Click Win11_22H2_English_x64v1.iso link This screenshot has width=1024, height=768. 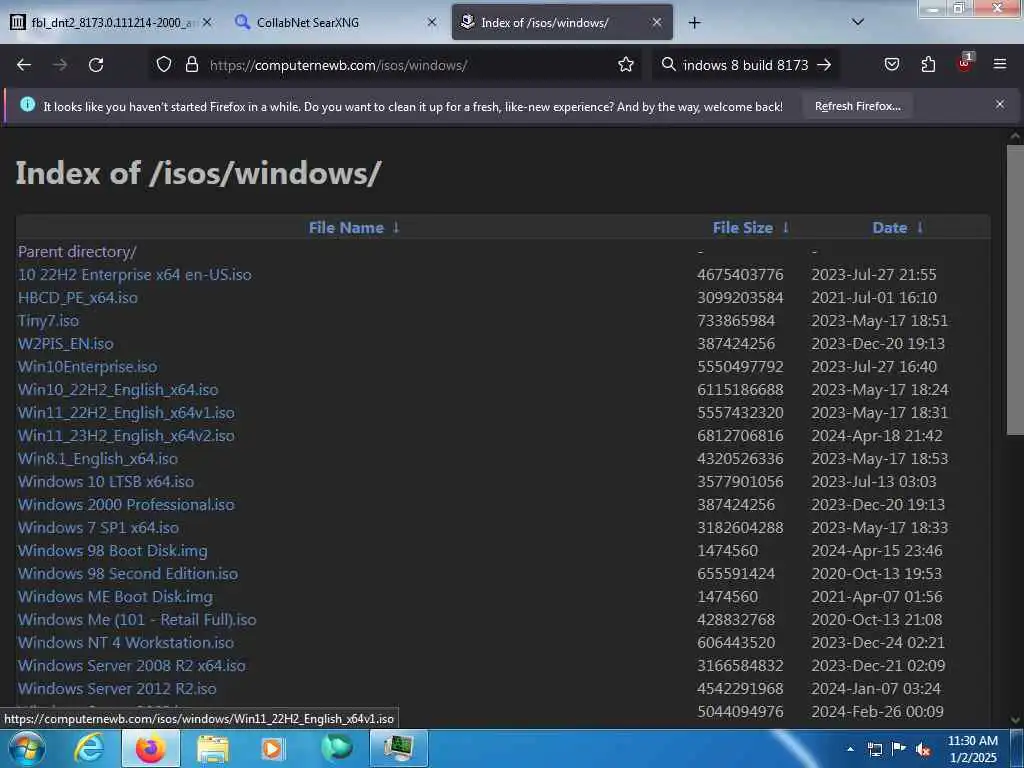point(126,412)
